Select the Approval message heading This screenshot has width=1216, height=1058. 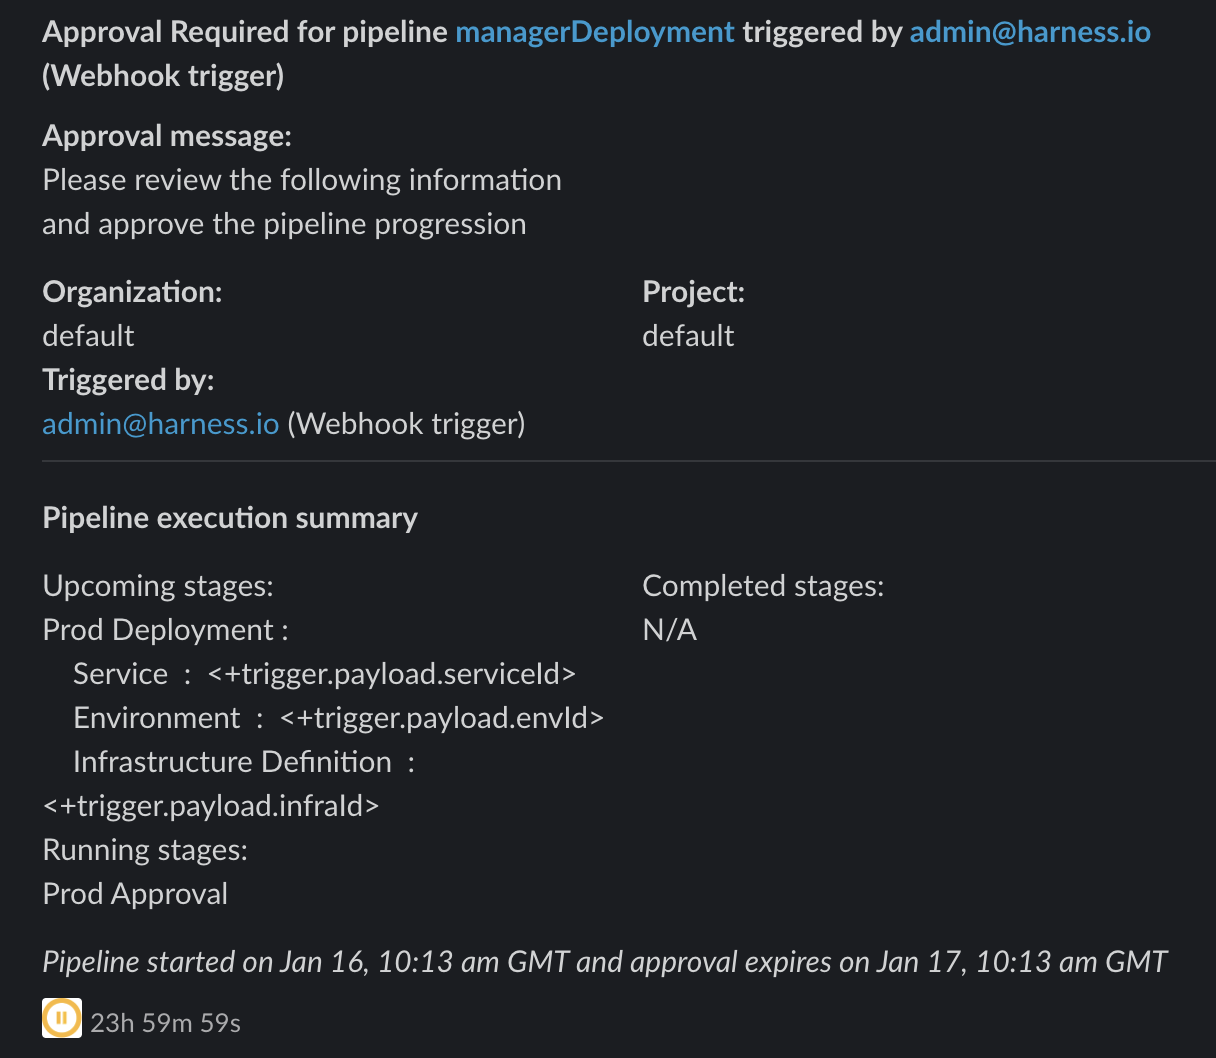[x=167, y=136]
